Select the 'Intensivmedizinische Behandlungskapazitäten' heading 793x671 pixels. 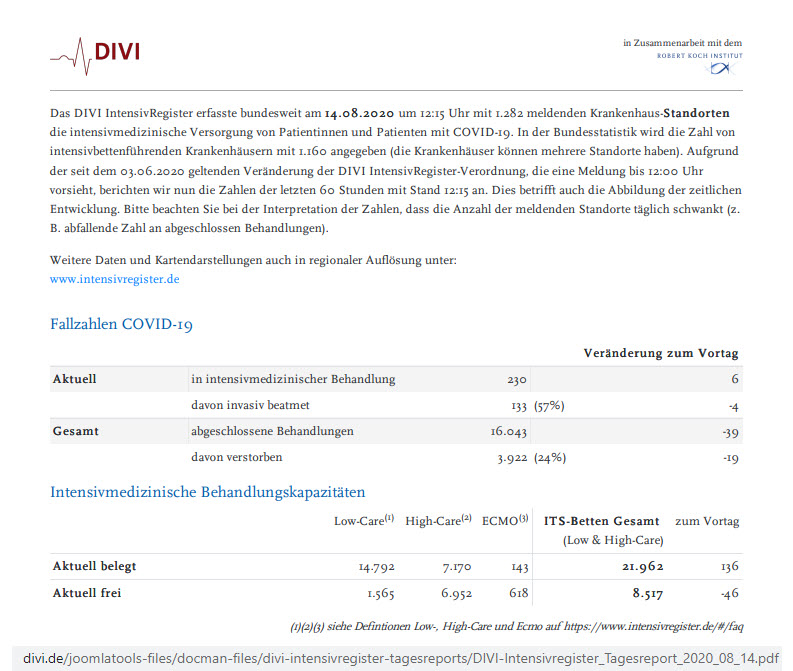click(x=207, y=492)
